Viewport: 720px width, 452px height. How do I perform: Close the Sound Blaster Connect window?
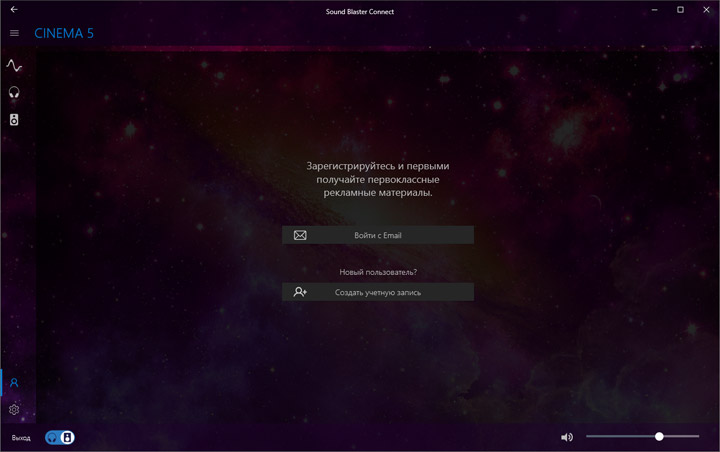point(706,10)
